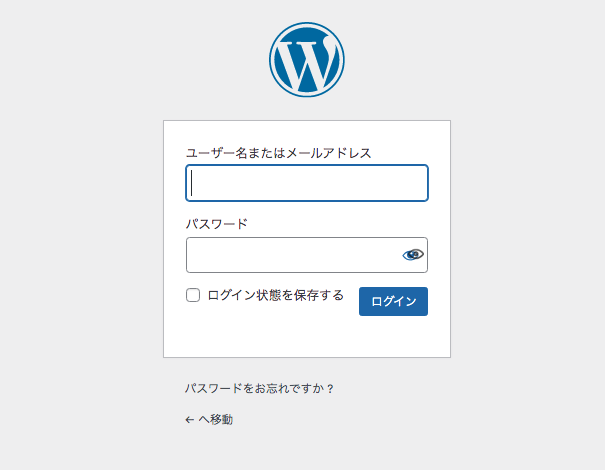This screenshot has width=605, height=470.
Task: Focus the ユーザー名またはメールアドレス input field
Action: pyautogui.click(x=307, y=183)
